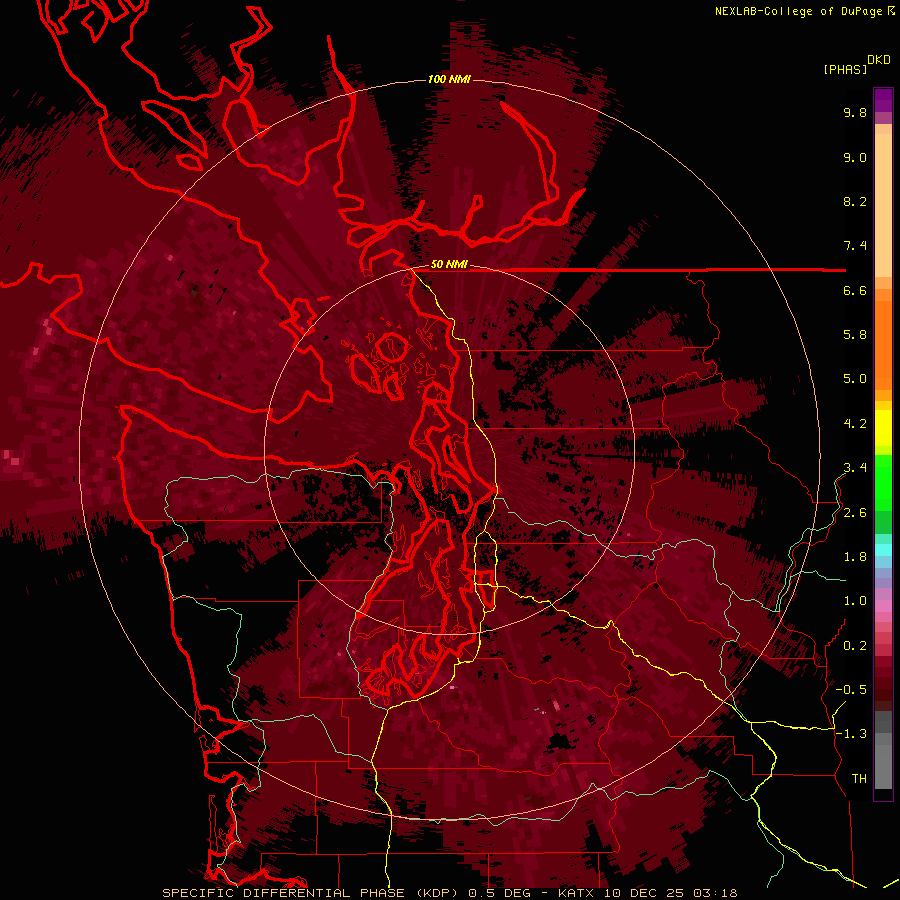
Task: Click the 9.0 legend value
Action: 855,157
